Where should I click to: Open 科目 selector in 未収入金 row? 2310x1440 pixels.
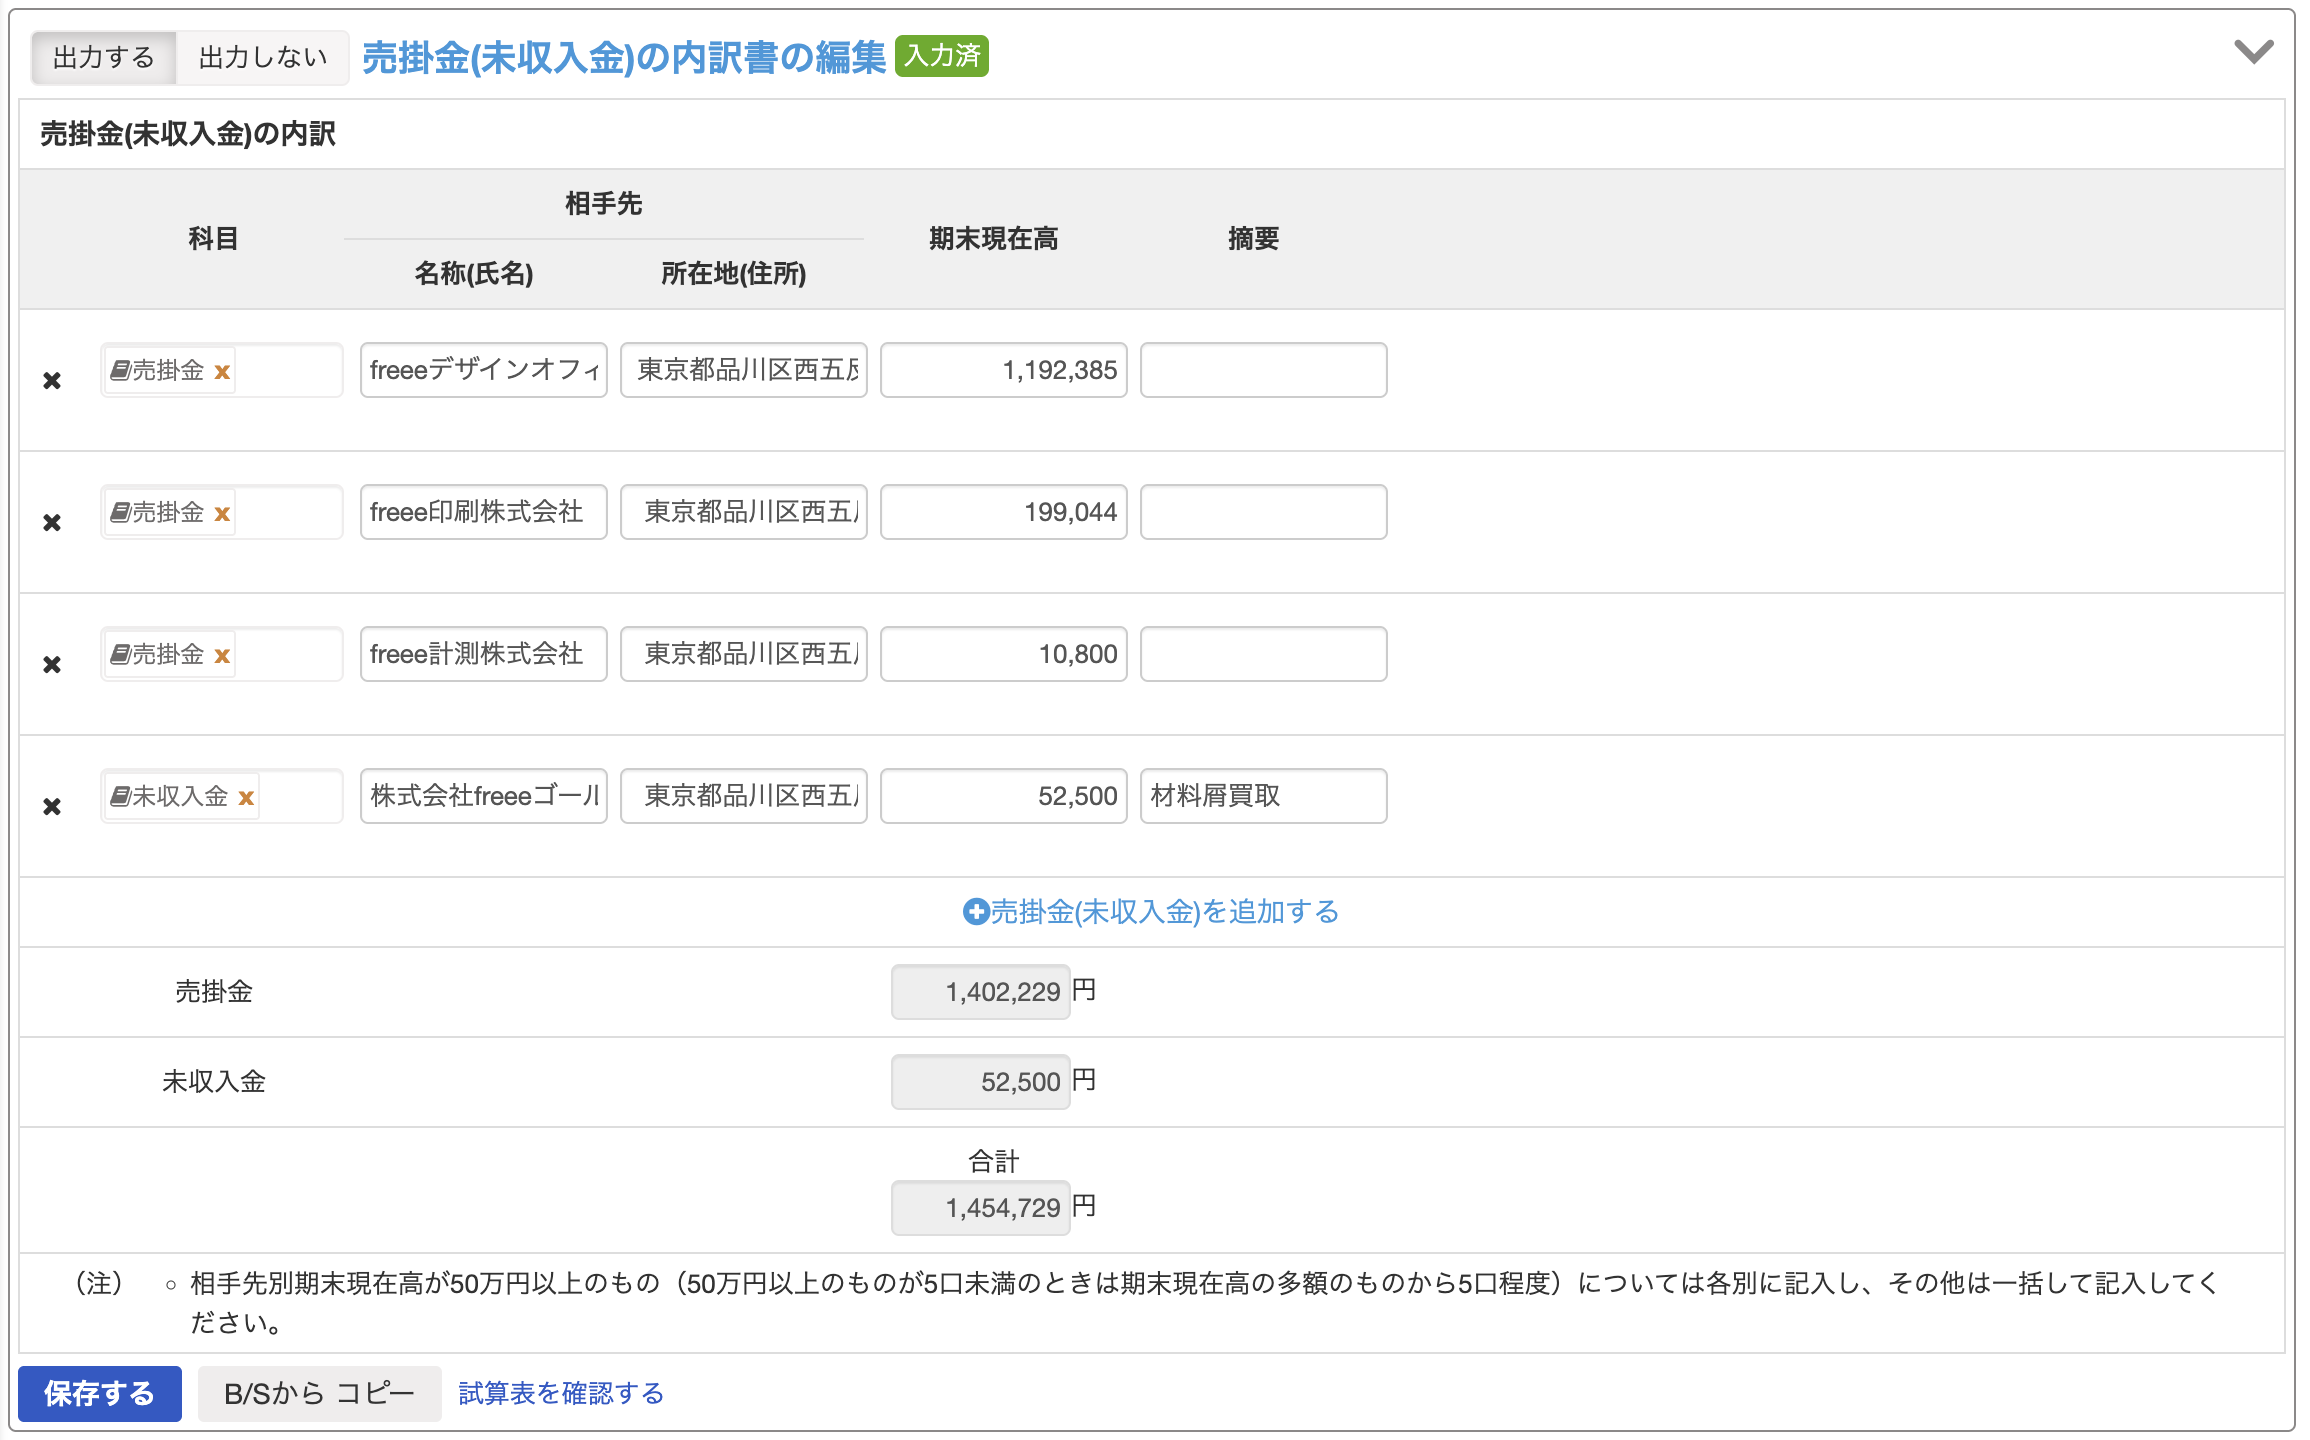tap(222, 796)
